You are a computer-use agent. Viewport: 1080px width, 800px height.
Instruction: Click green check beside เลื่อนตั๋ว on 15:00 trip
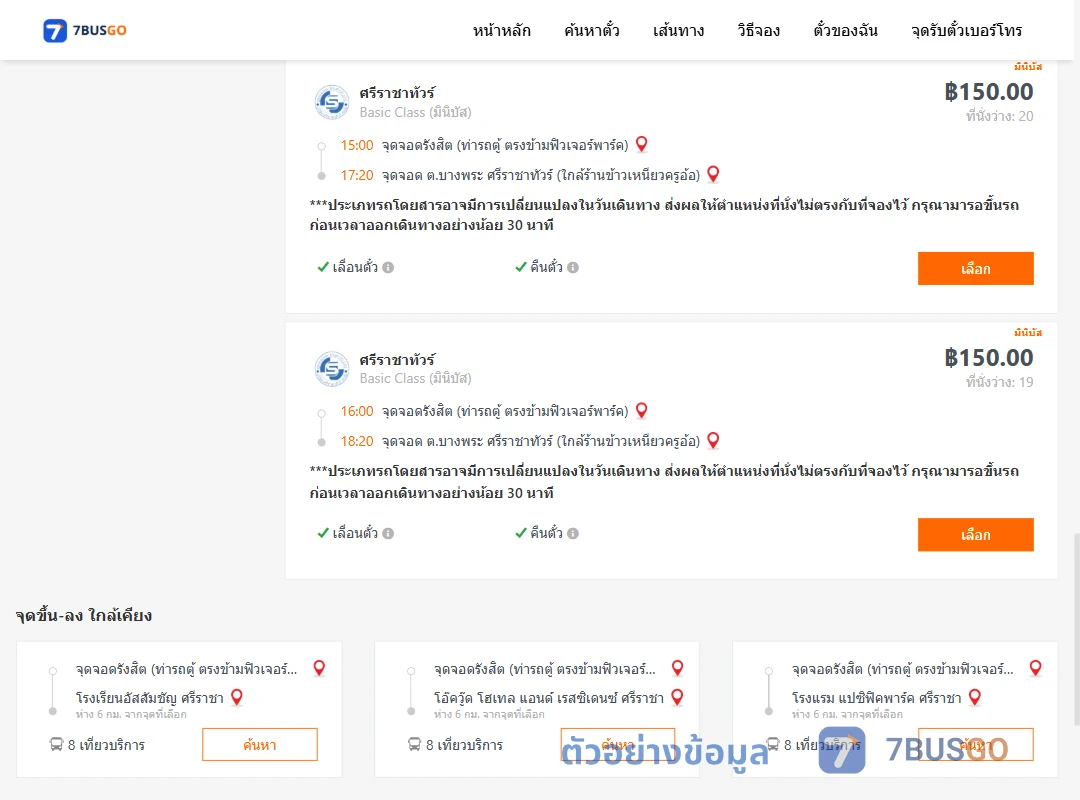tap(323, 267)
